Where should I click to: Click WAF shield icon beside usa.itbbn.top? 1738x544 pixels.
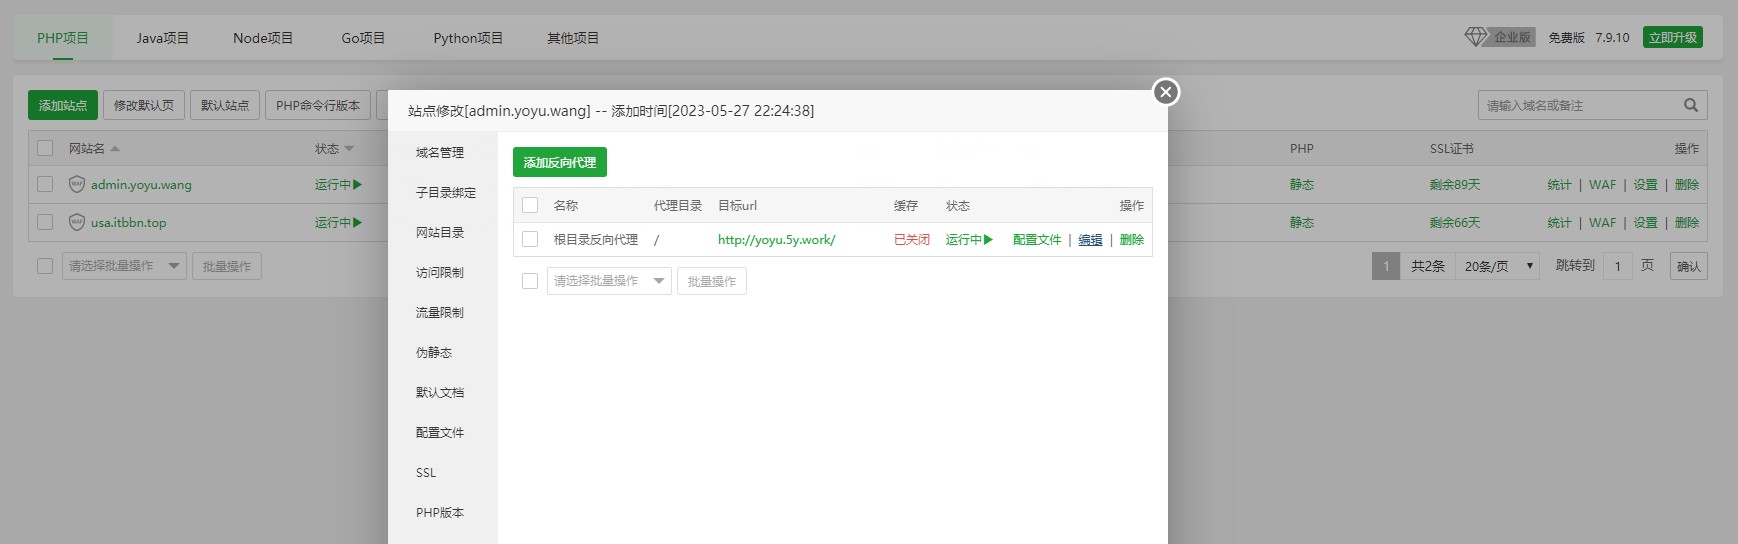77,222
